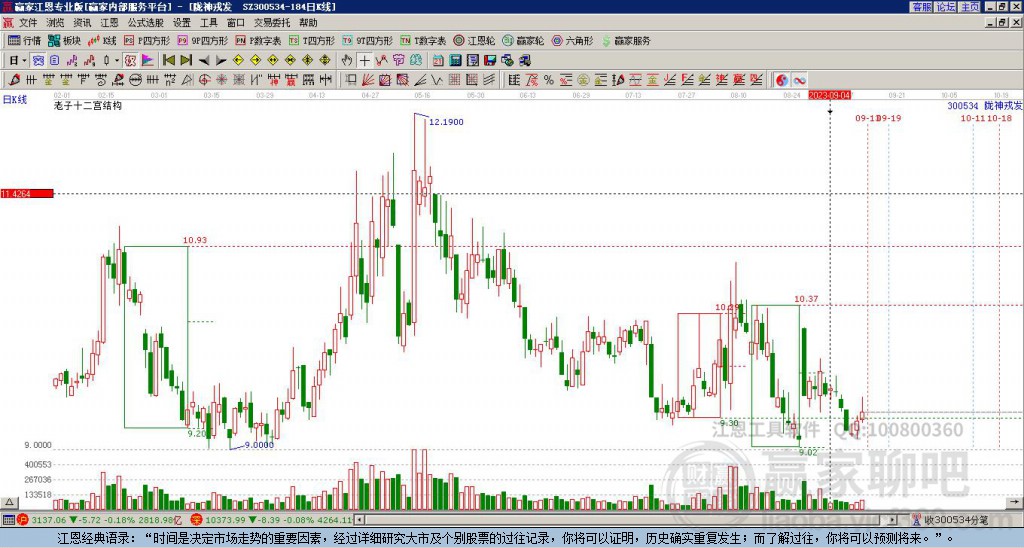Click the angle line tool icon
The width and height of the screenshot is (1024, 548).
point(420,80)
